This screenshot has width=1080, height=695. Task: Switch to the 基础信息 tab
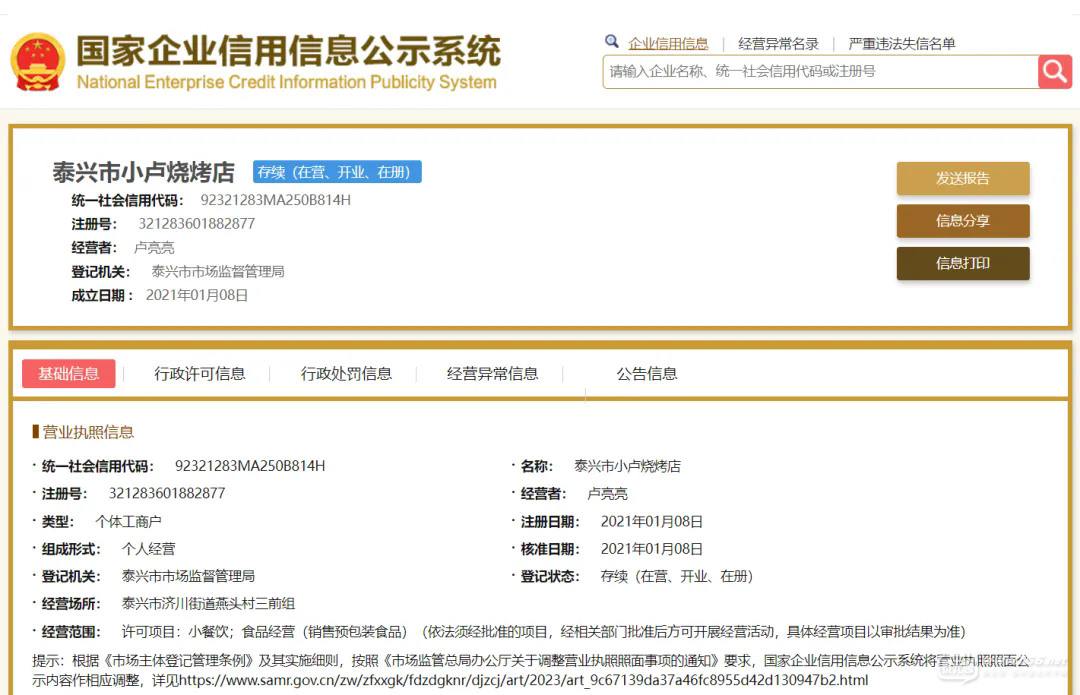click(x=69, y=374)
